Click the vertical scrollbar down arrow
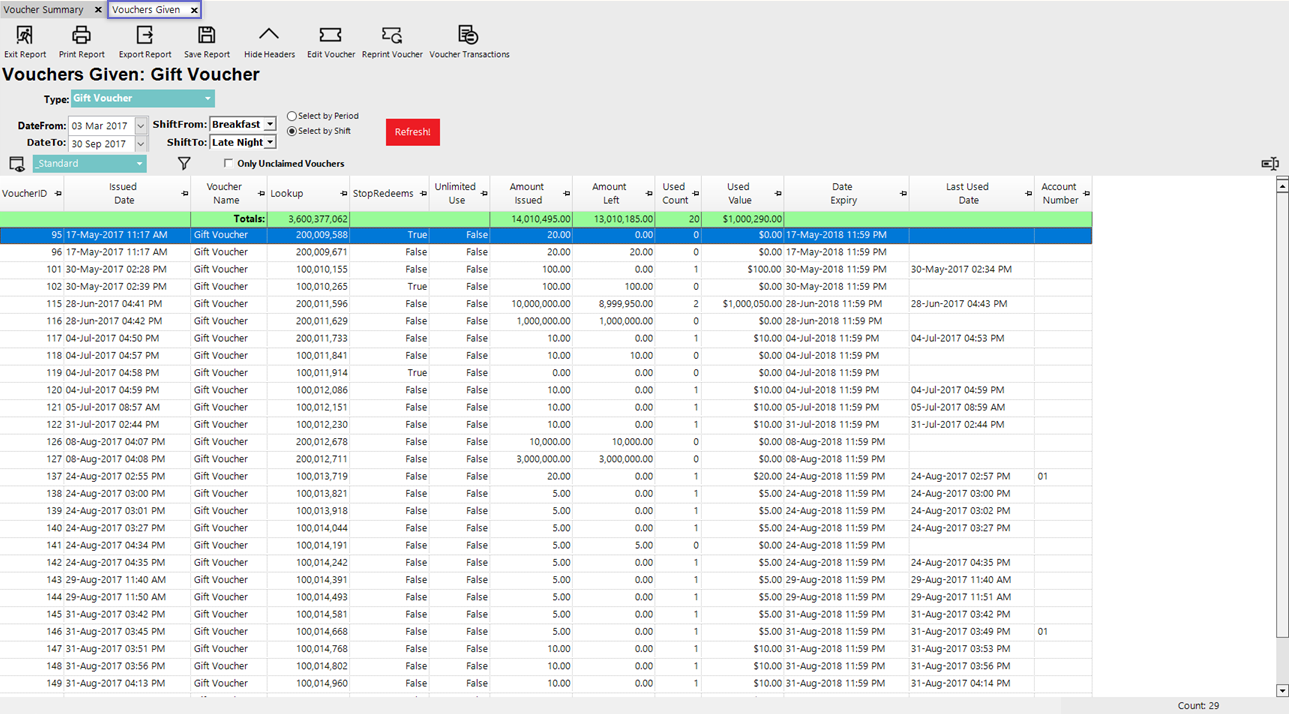The width and height of the screenshot is (1289, 714). pos(1282,691)
